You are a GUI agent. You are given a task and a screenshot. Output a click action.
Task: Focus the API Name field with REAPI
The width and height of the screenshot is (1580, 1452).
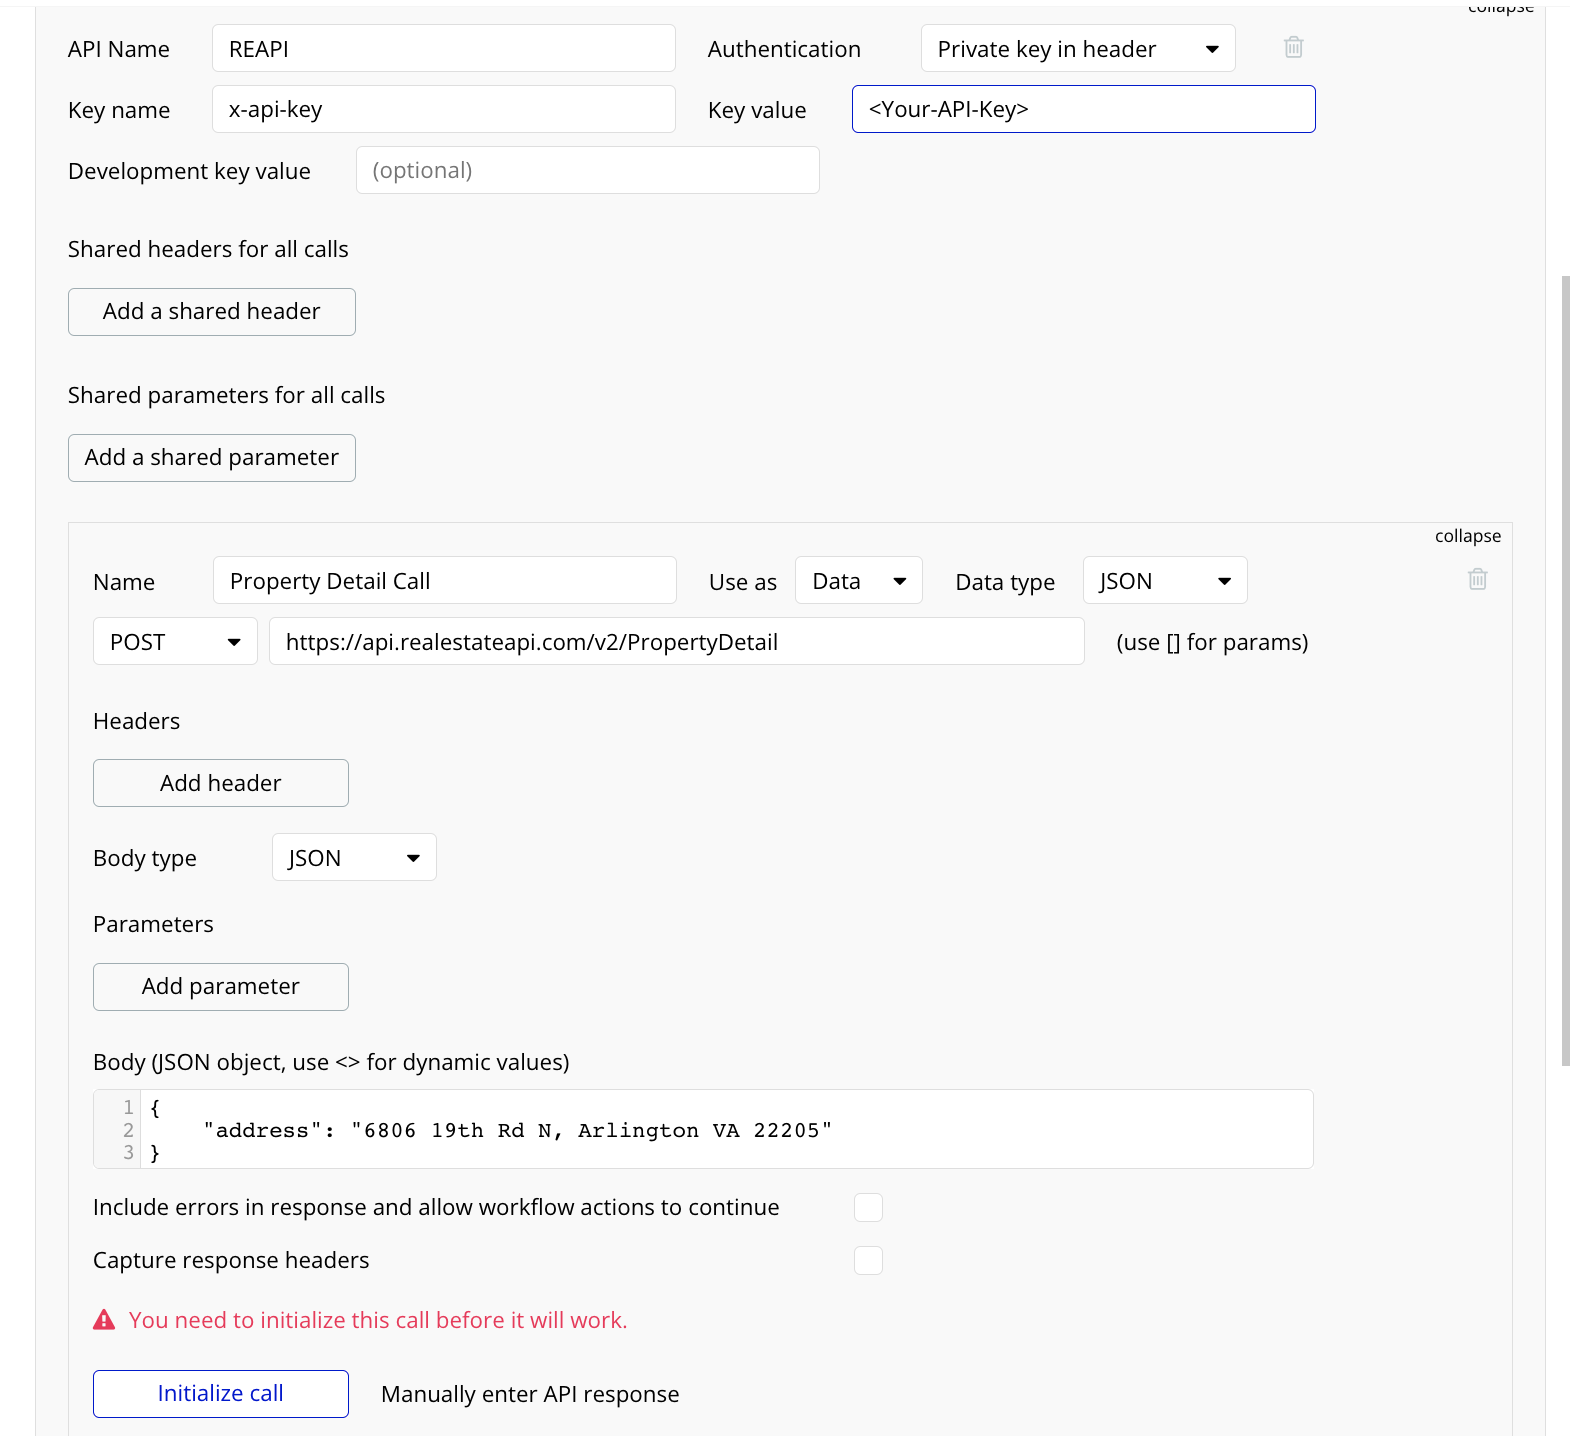point(444,48)
